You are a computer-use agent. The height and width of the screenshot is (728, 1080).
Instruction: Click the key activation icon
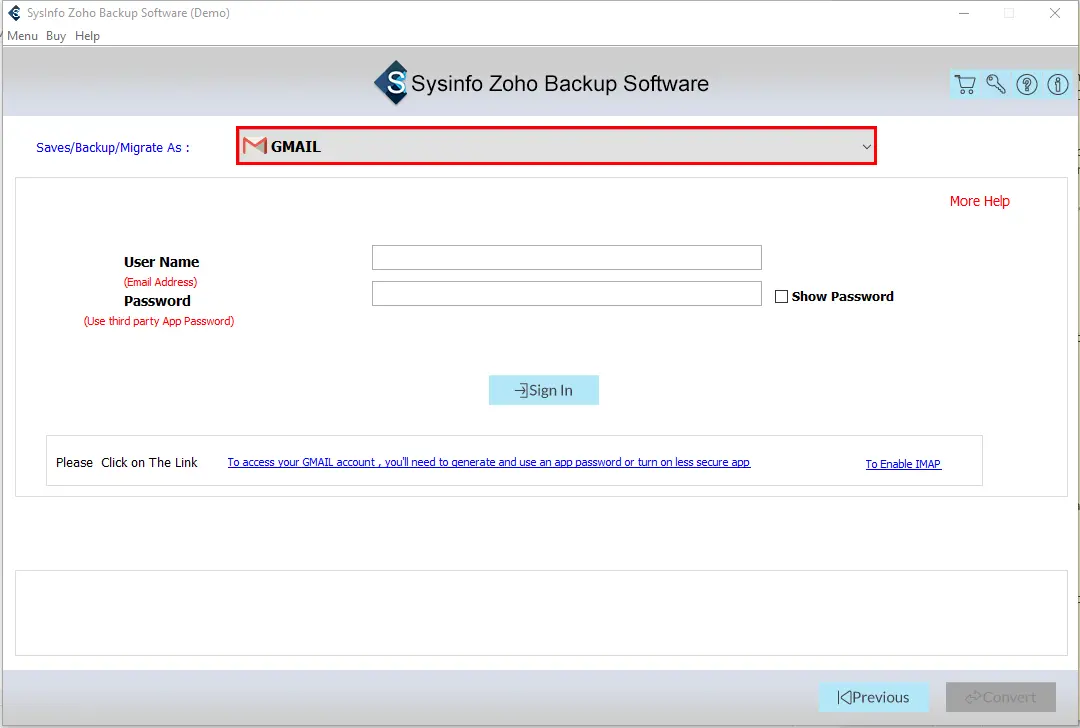pos(996,84)
